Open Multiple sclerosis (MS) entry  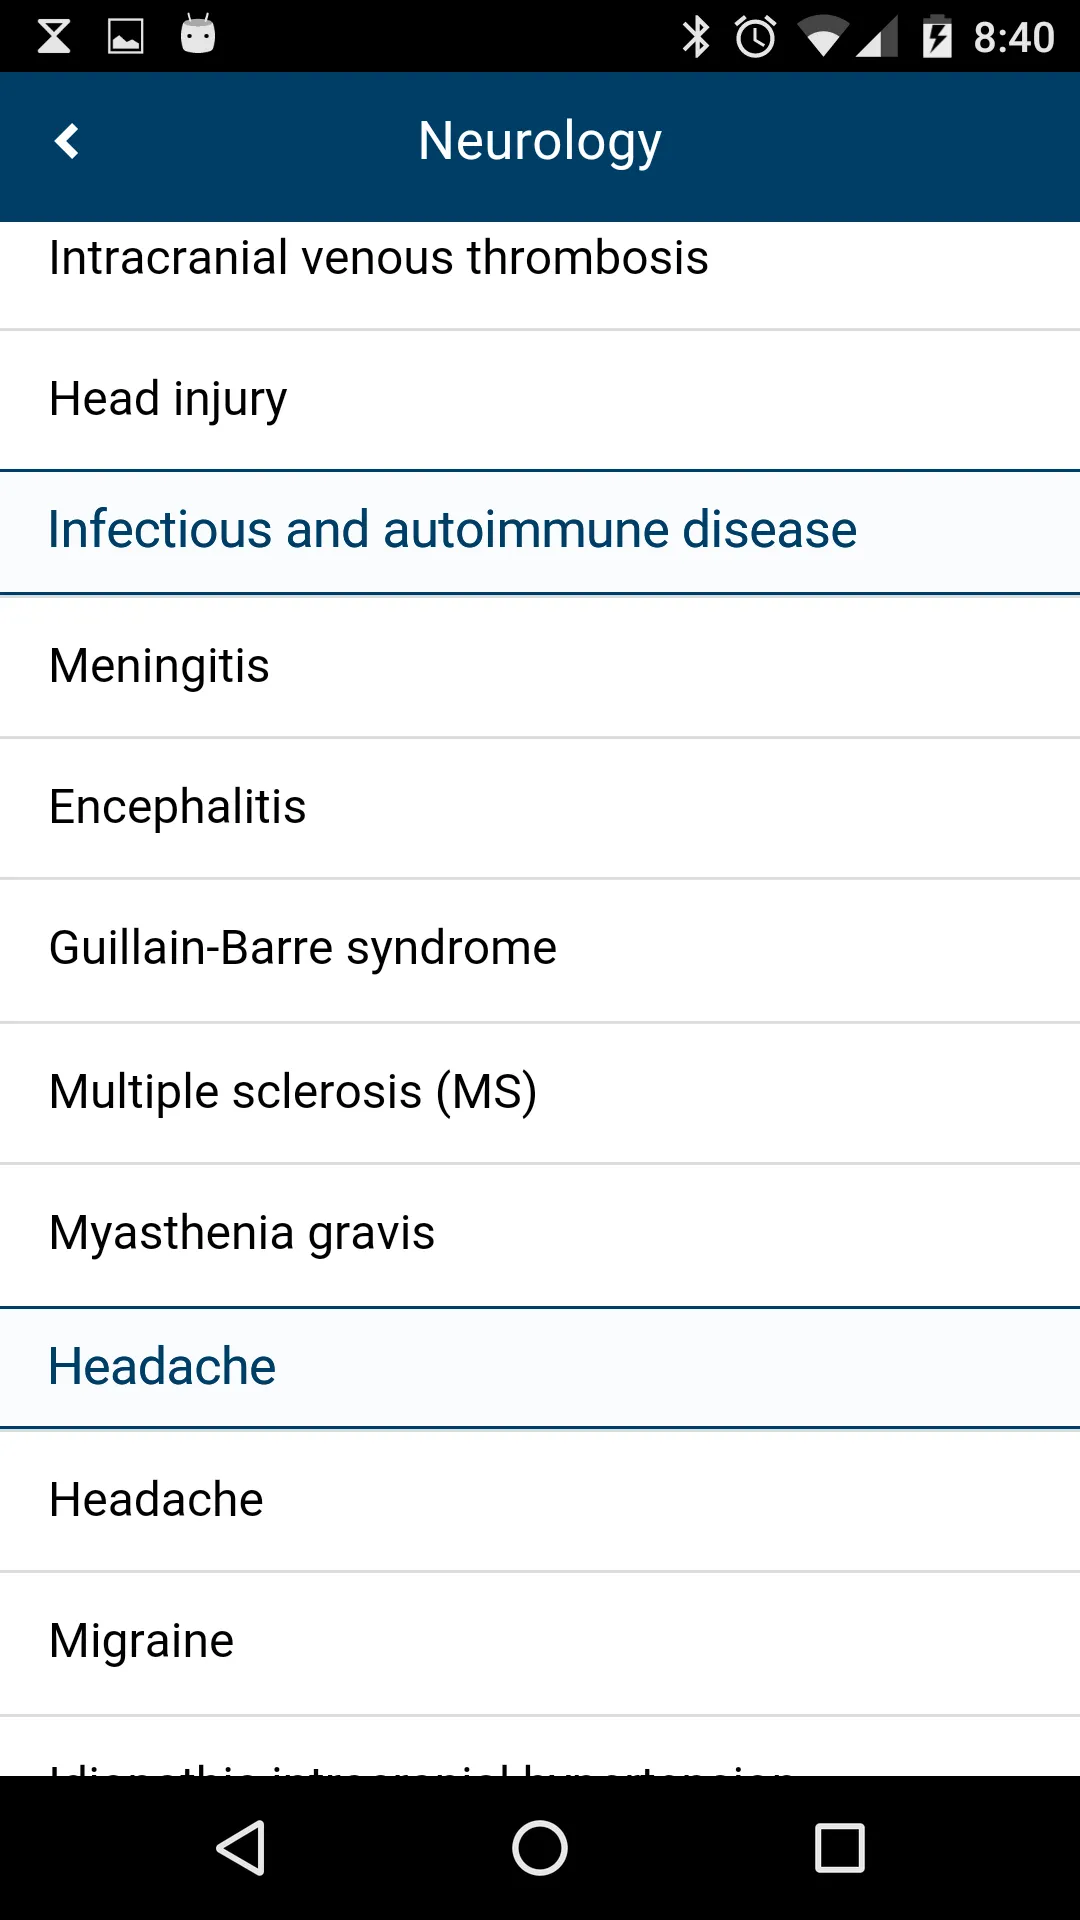coord(540,1093)
